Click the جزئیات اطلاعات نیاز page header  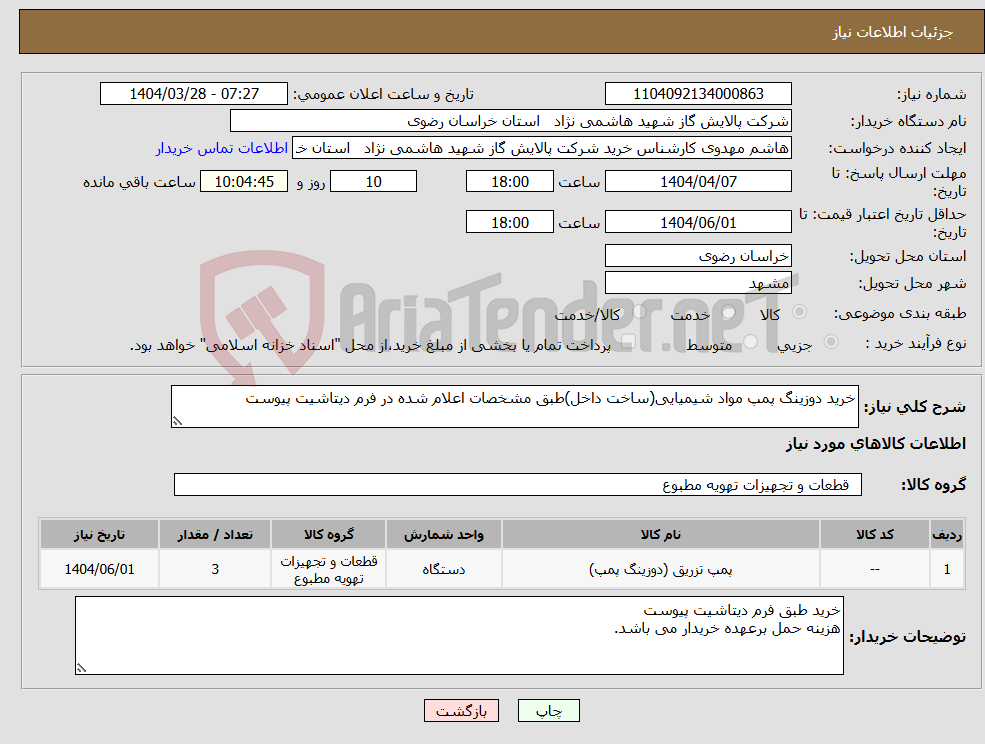(893, 32)
